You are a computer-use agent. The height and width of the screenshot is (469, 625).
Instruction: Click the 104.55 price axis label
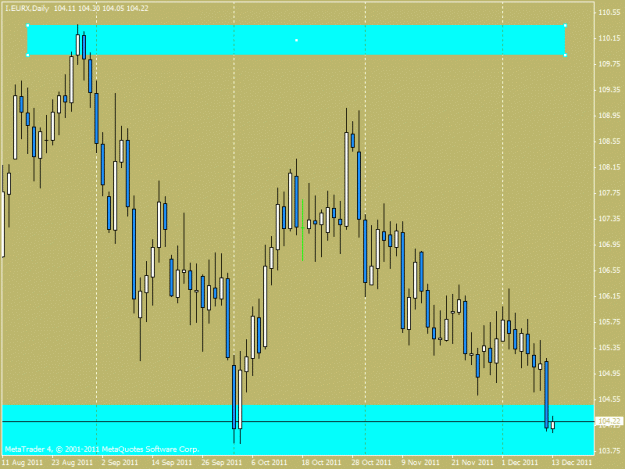[x=609, y=399]
